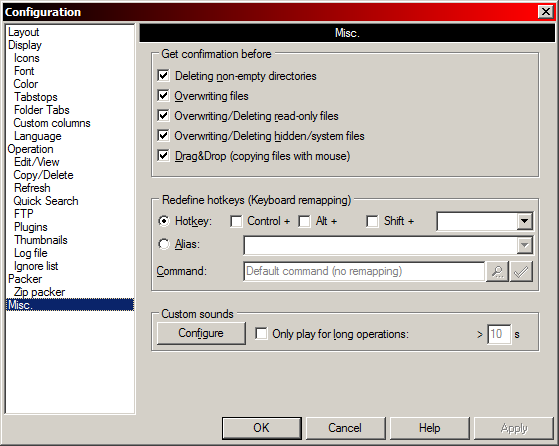Image resolution: width=559 pixels, height=446 pixels.
Task: Check the Shift + modifier box
Action: click(x=372, y=221)
